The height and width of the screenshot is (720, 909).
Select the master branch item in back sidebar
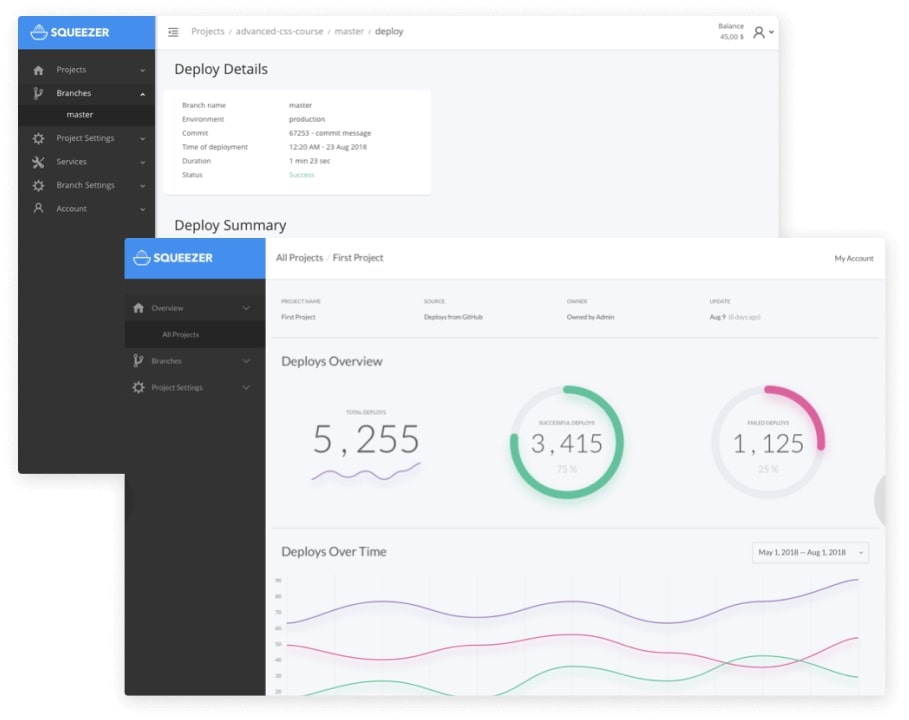(86, 115)
